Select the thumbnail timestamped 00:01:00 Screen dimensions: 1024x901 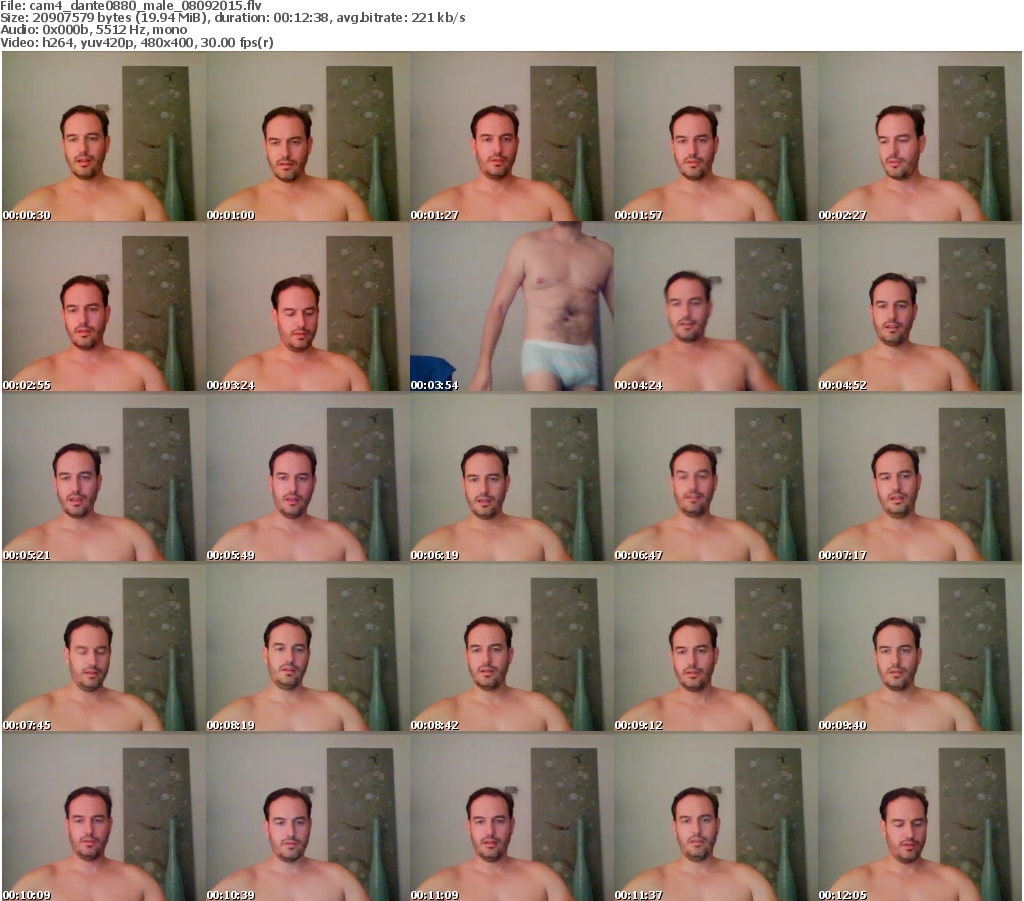click(308, 136)
